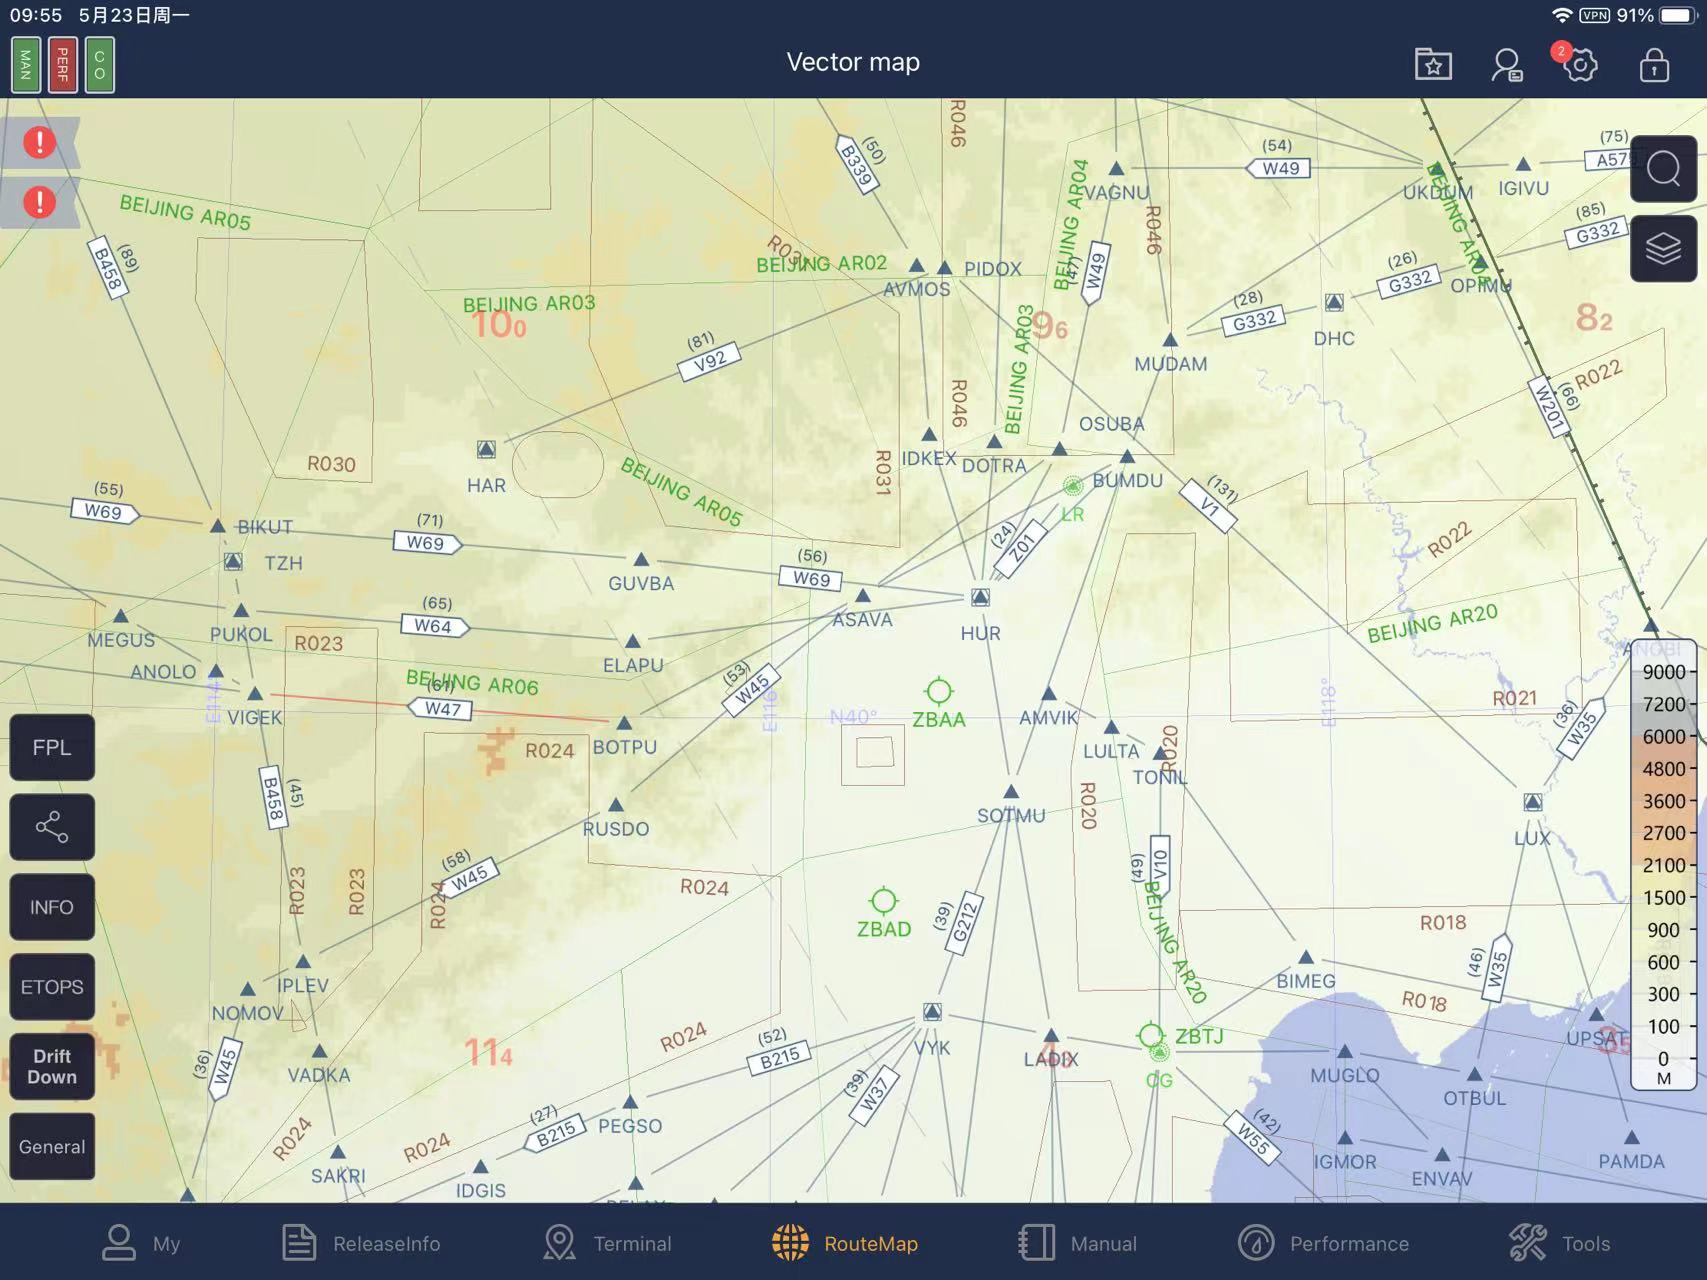Open settings gear with notification badge
This screenshot has width=1707, height=1280.
(x=1580, y=66)
